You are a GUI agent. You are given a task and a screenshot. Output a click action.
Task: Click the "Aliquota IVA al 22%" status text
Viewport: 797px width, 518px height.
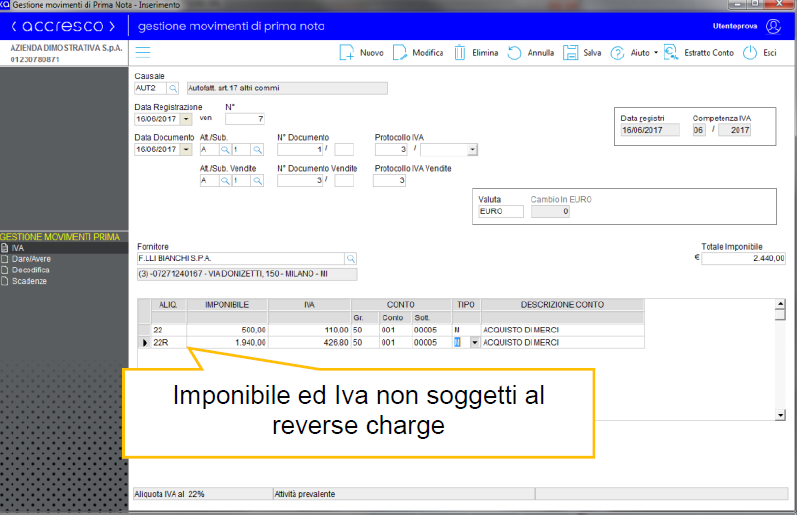click(x=169, y=494)
